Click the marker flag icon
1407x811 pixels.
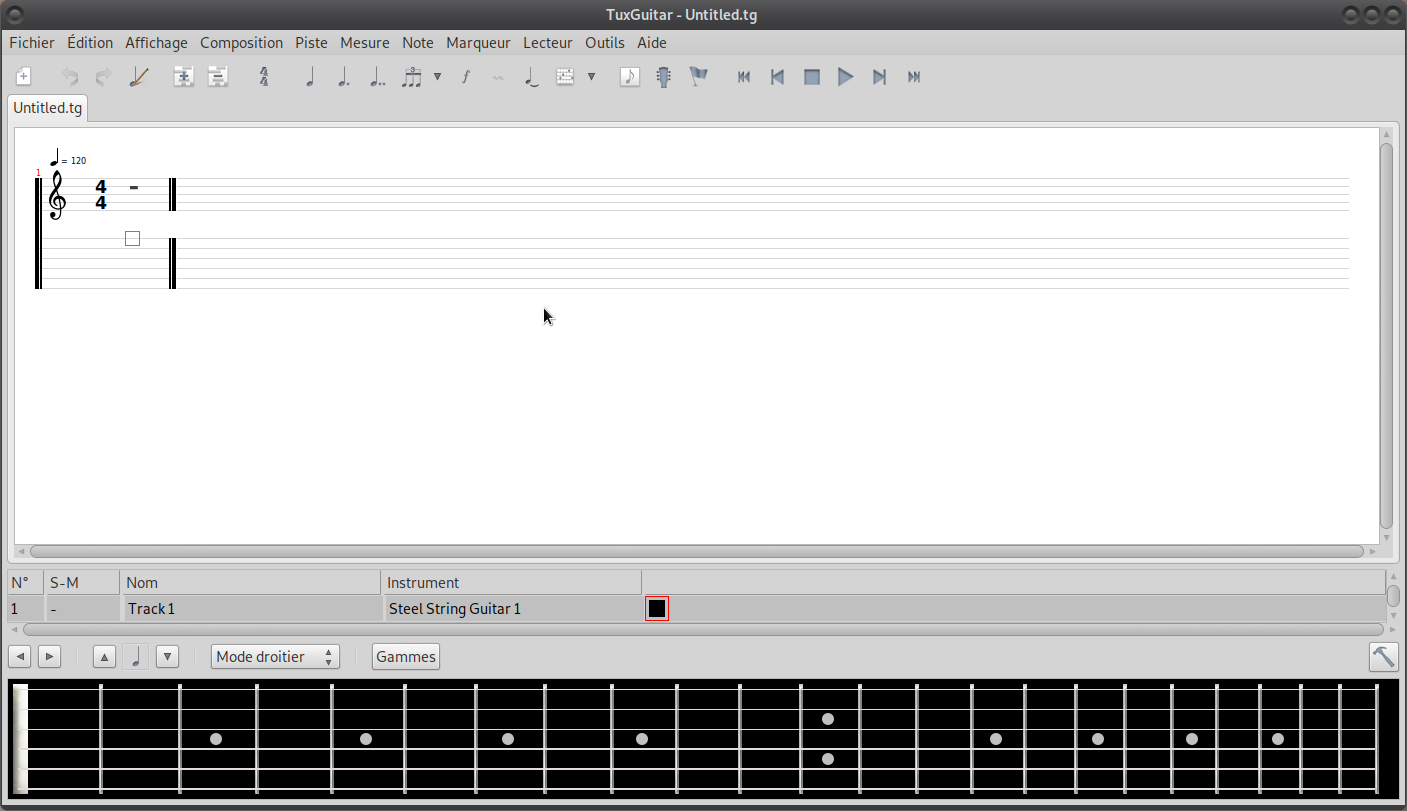coord(698,77)
